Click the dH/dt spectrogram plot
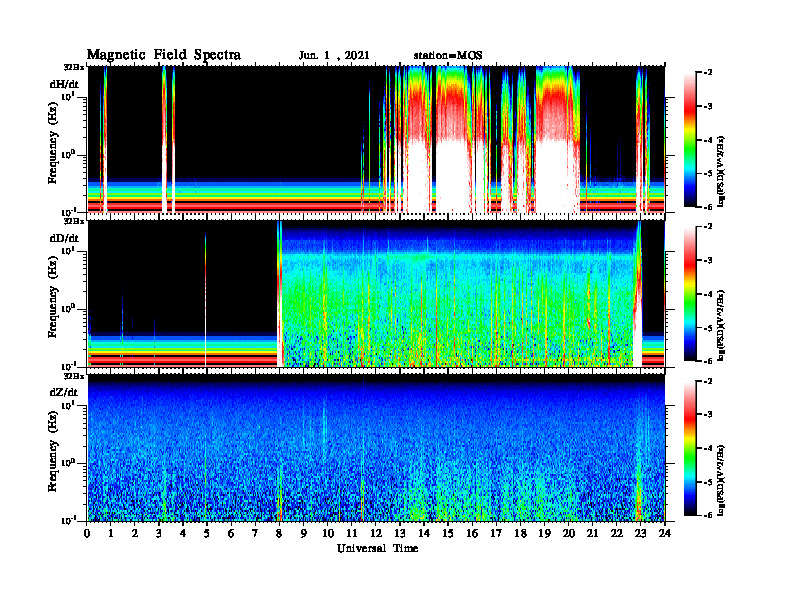Viewport: 792px width, 612px height. tap(376, 139)
